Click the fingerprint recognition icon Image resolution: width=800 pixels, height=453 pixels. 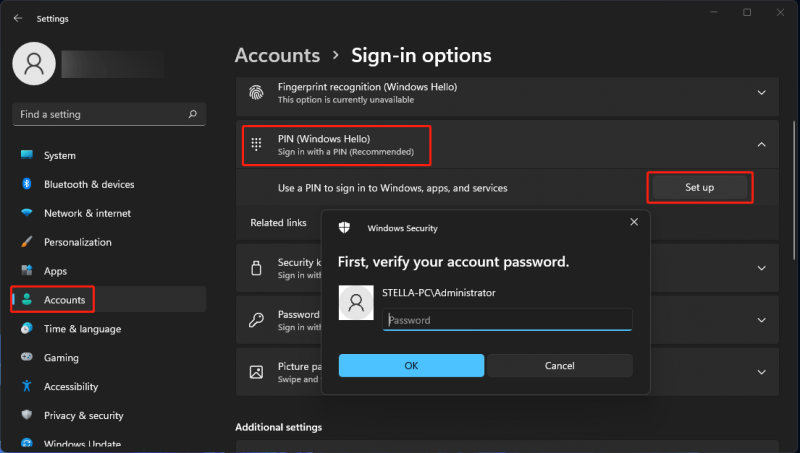point(256,93)
